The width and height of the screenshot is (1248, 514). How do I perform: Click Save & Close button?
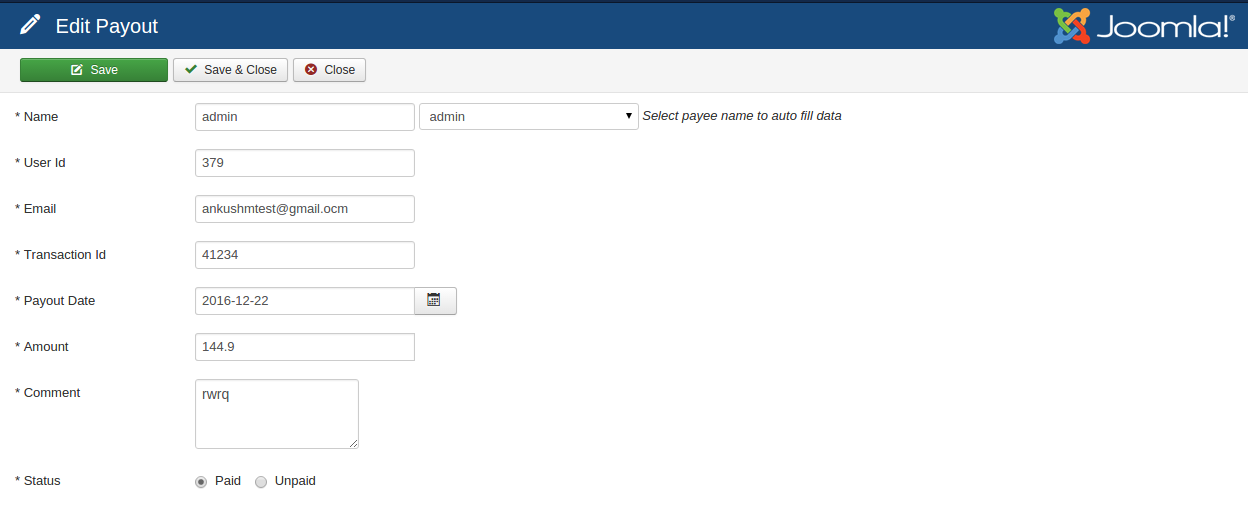[230, 70]
